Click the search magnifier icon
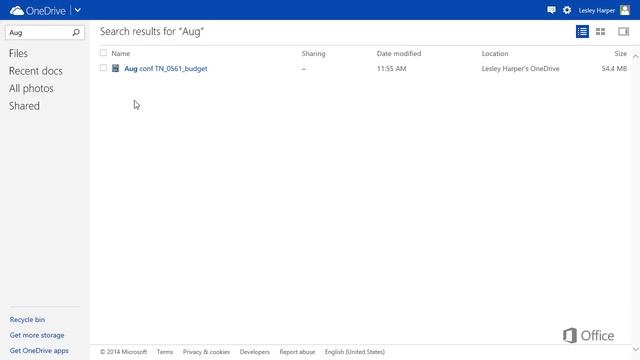Image resolution: width=640 pixels, height=360 pixels. tap(76, 32)
